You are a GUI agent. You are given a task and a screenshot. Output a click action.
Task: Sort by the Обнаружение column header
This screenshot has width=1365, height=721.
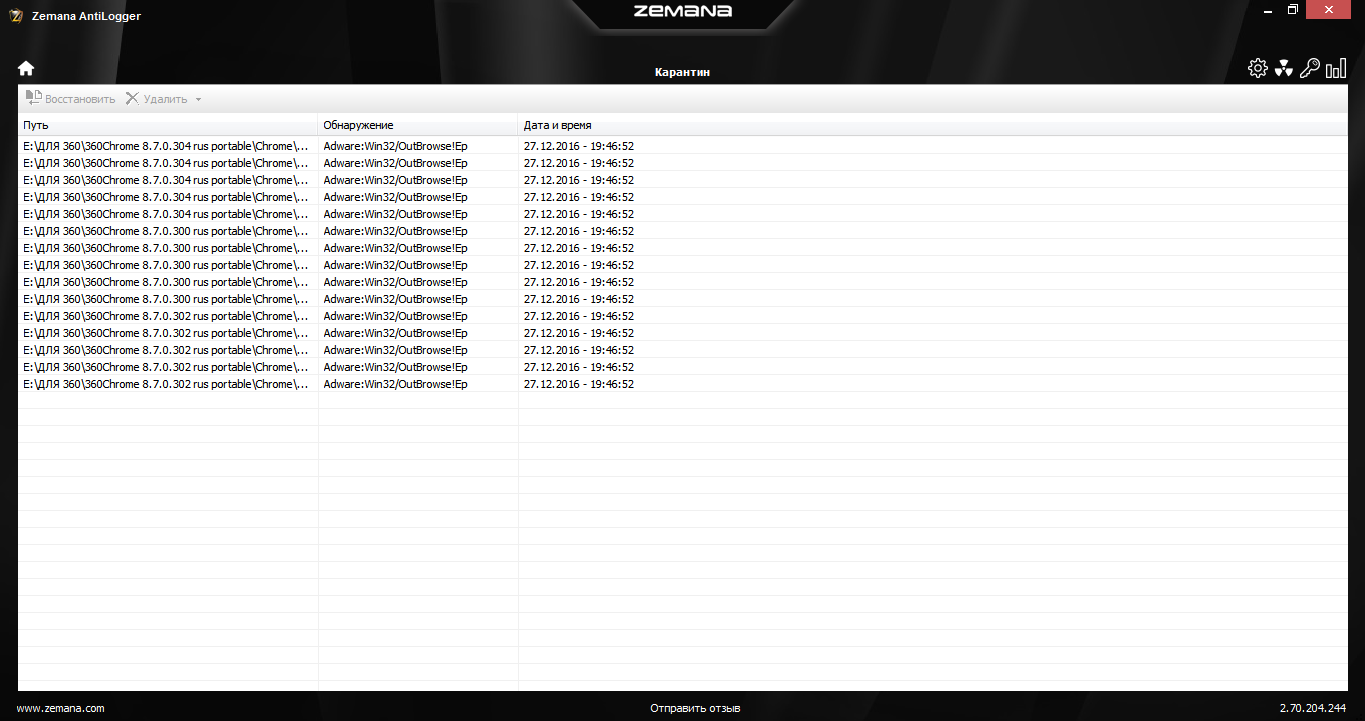point(418,125)
